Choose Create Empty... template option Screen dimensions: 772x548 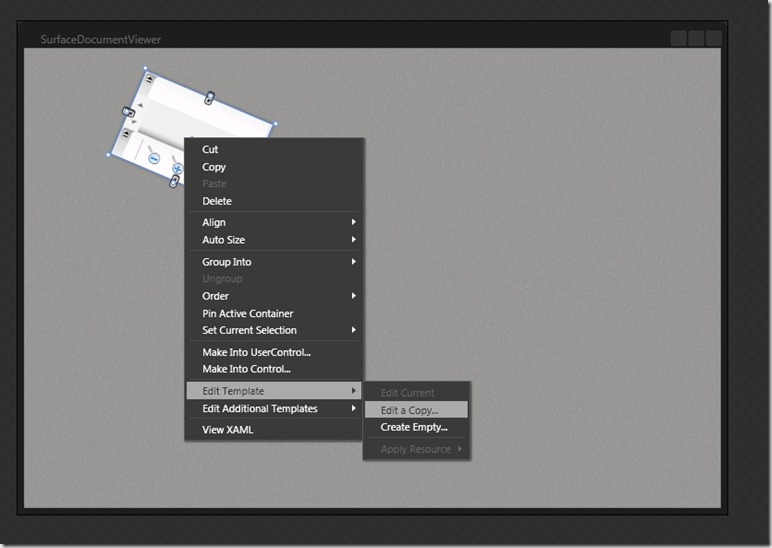click(x=414, y=427)
